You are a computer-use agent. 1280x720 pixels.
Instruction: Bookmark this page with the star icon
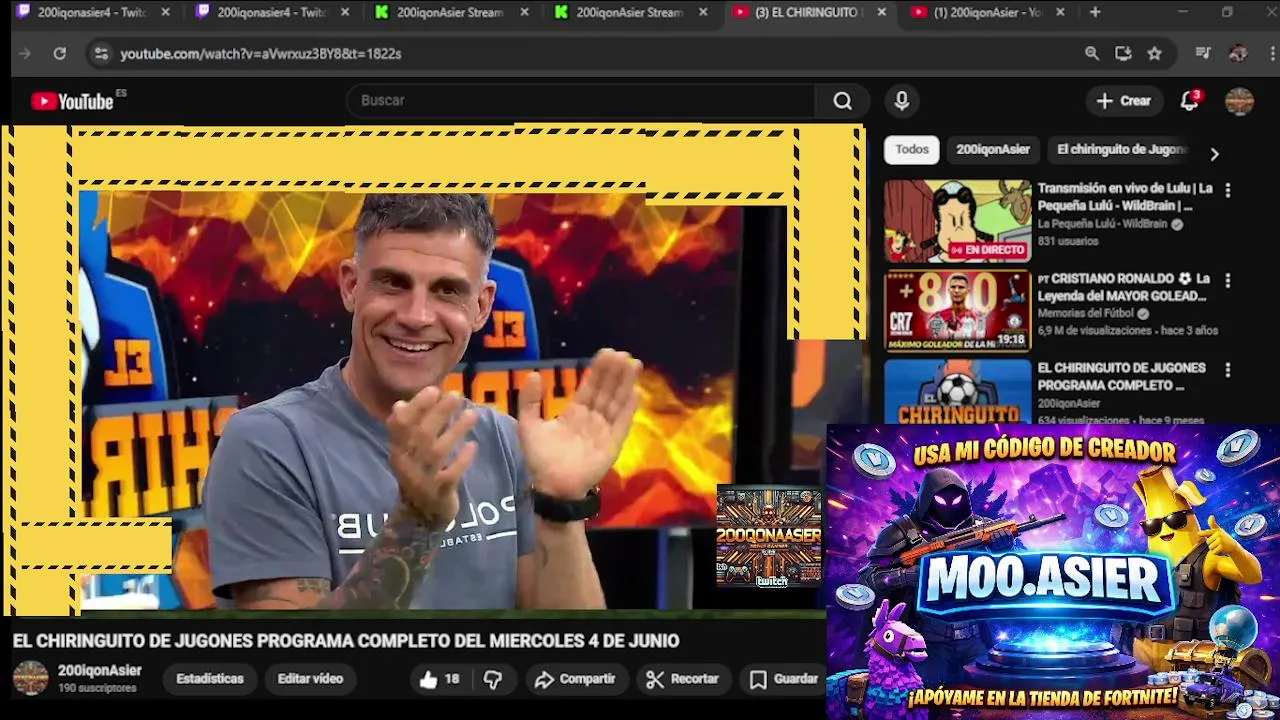[x=1155, y=54]
